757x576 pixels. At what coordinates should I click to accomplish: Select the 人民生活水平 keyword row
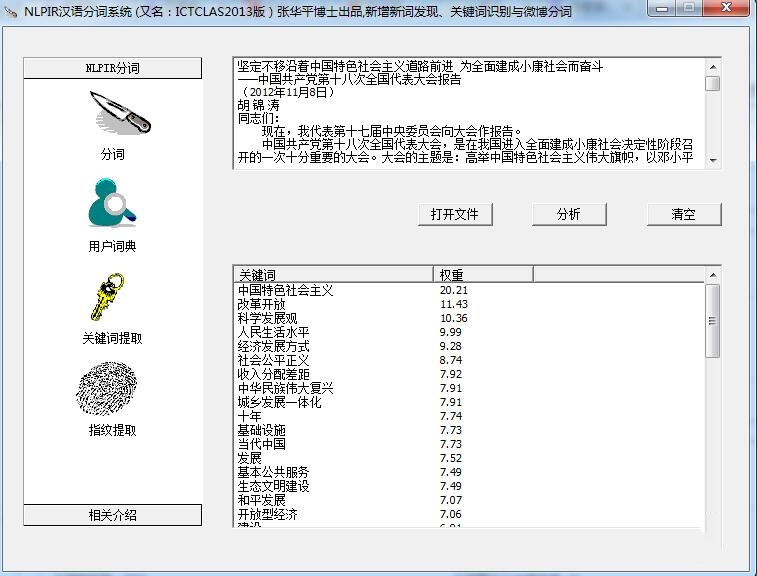pyautogui.click(x=468, y=332)
